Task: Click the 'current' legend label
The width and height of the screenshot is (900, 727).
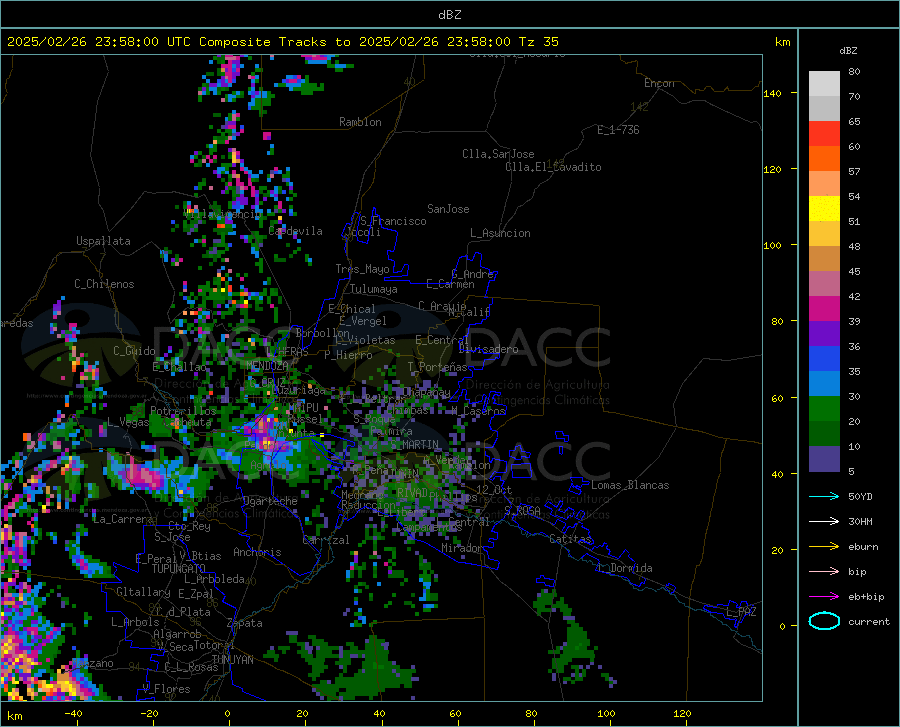Action: point(869,621)
